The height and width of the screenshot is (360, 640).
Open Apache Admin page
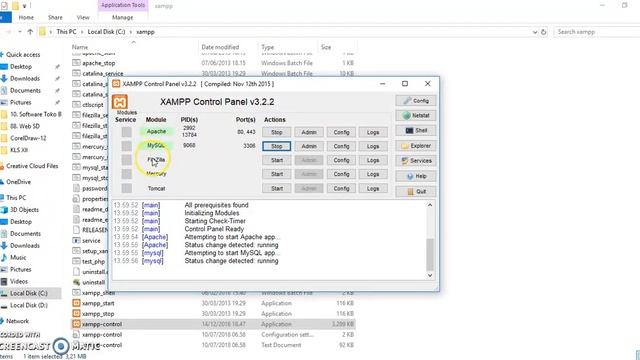pos(309,132)
